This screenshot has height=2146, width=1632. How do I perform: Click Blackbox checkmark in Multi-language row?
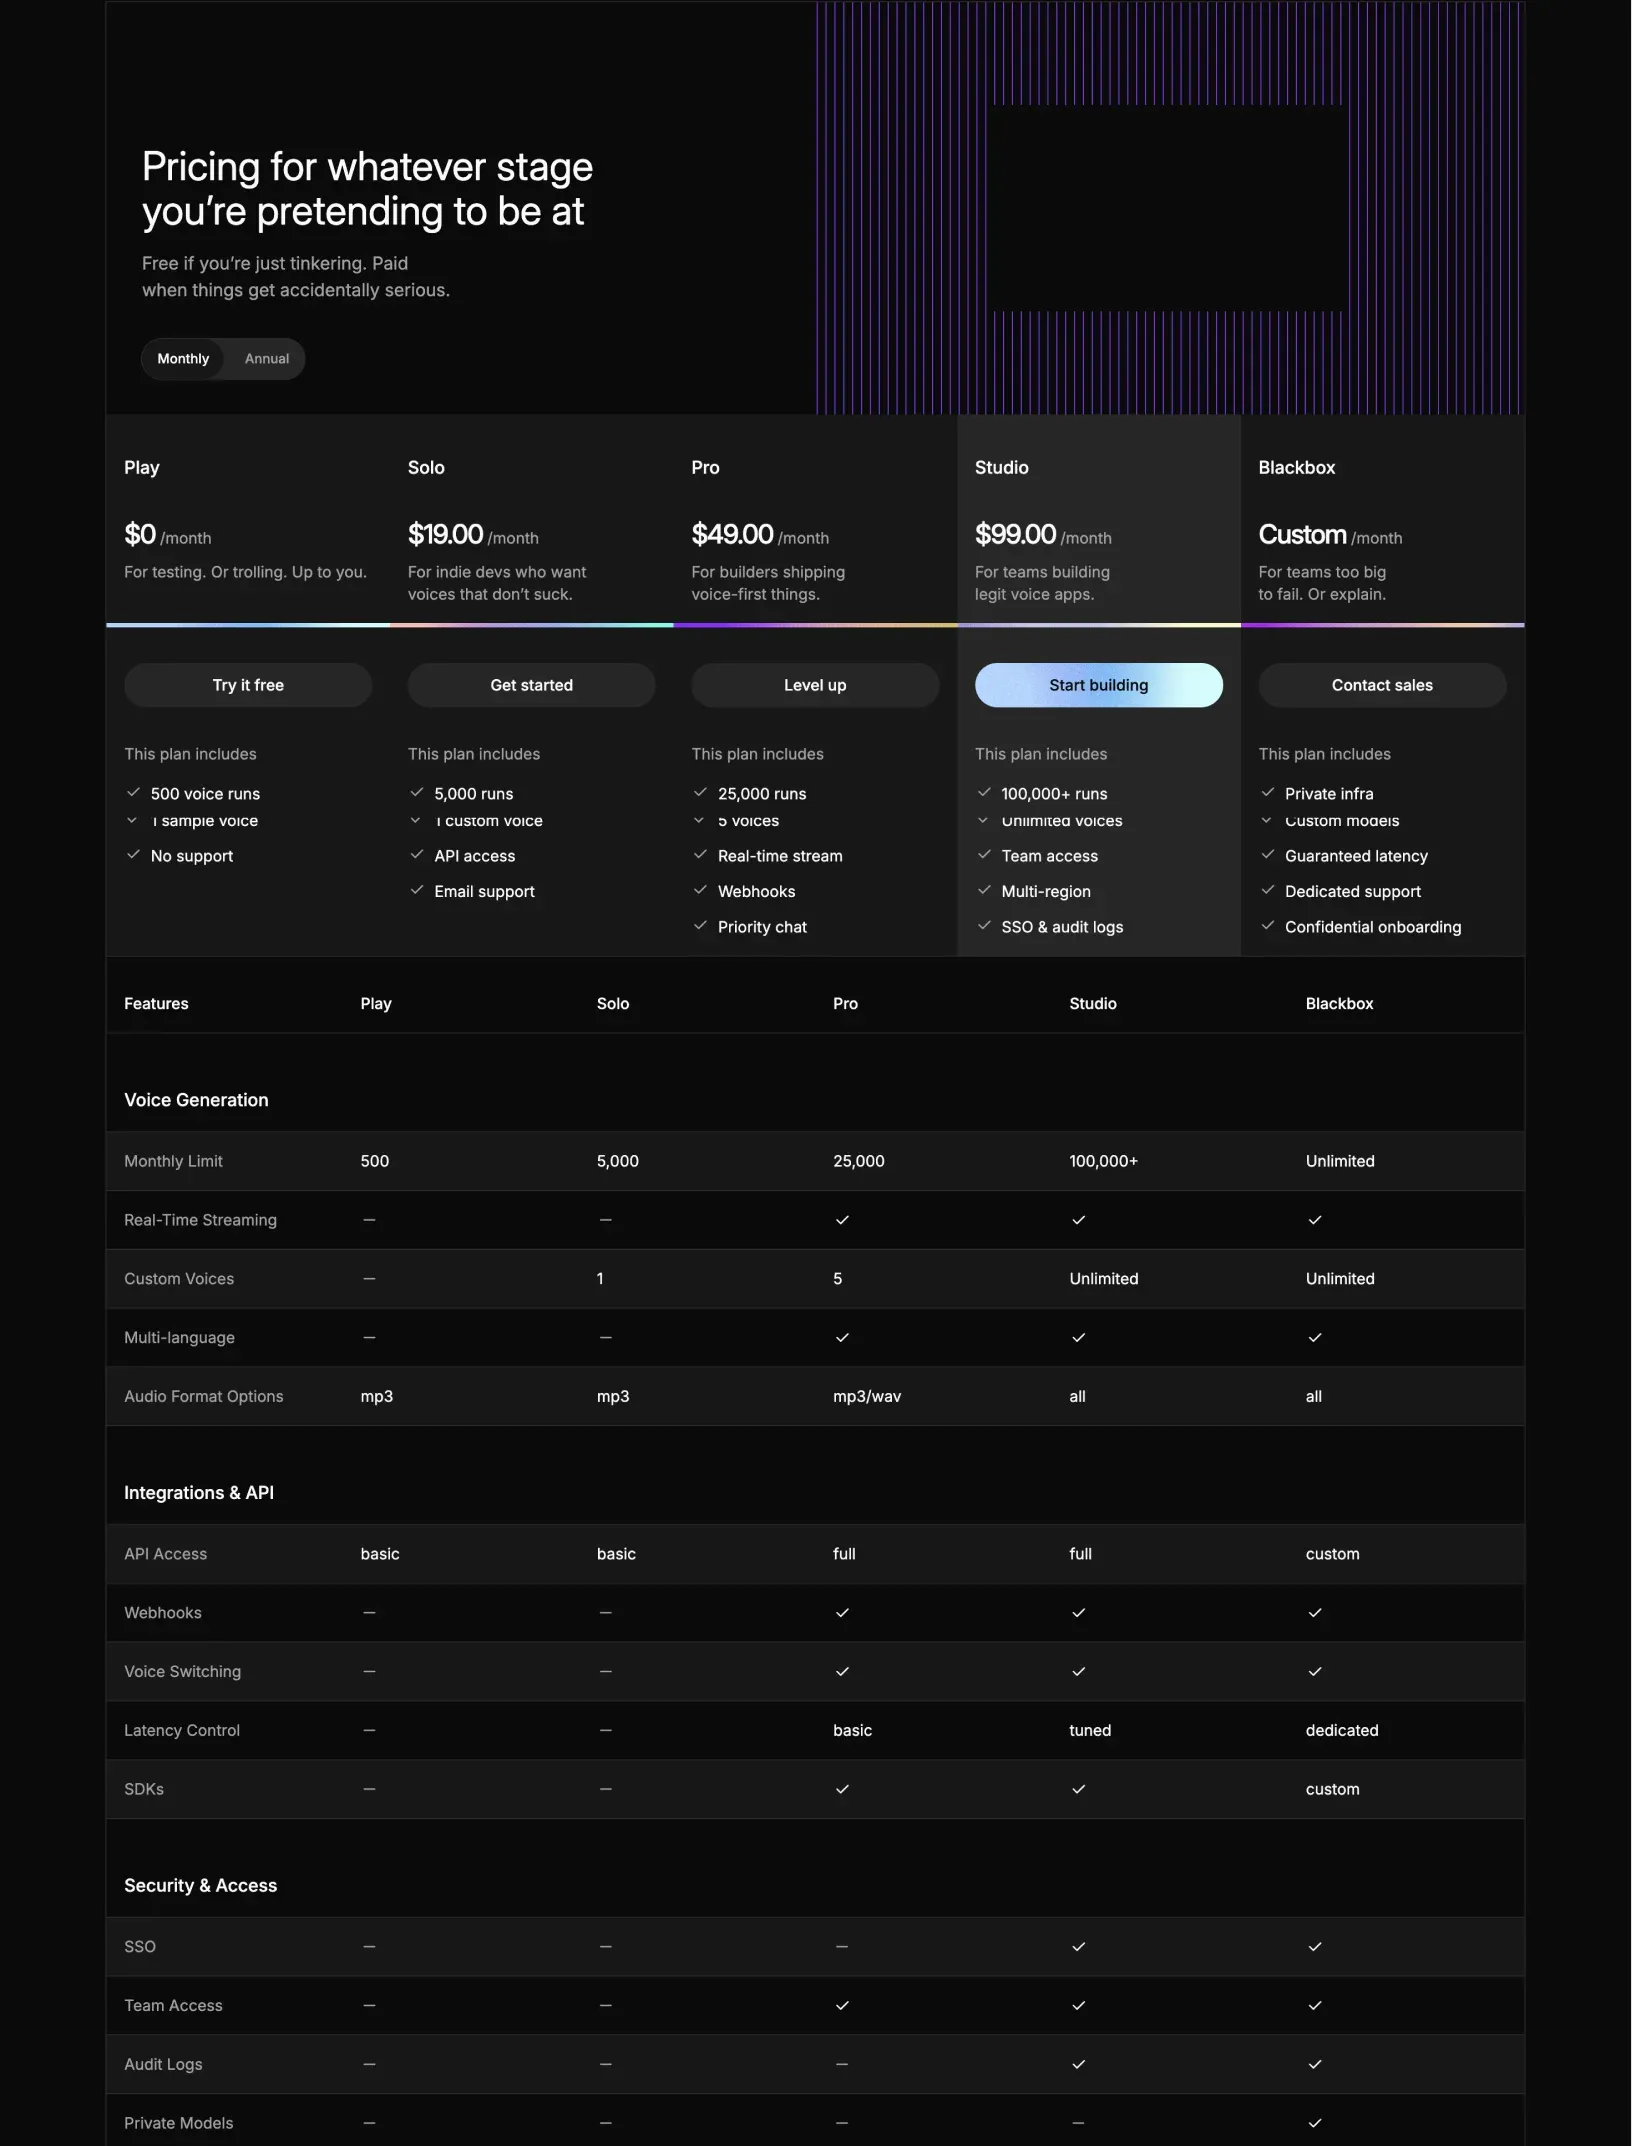(x=1315, y=1338)
